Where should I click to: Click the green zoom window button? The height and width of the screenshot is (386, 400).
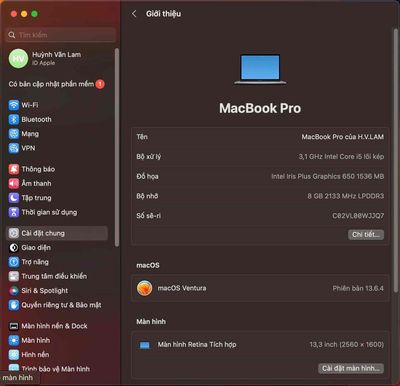[35, 14]
